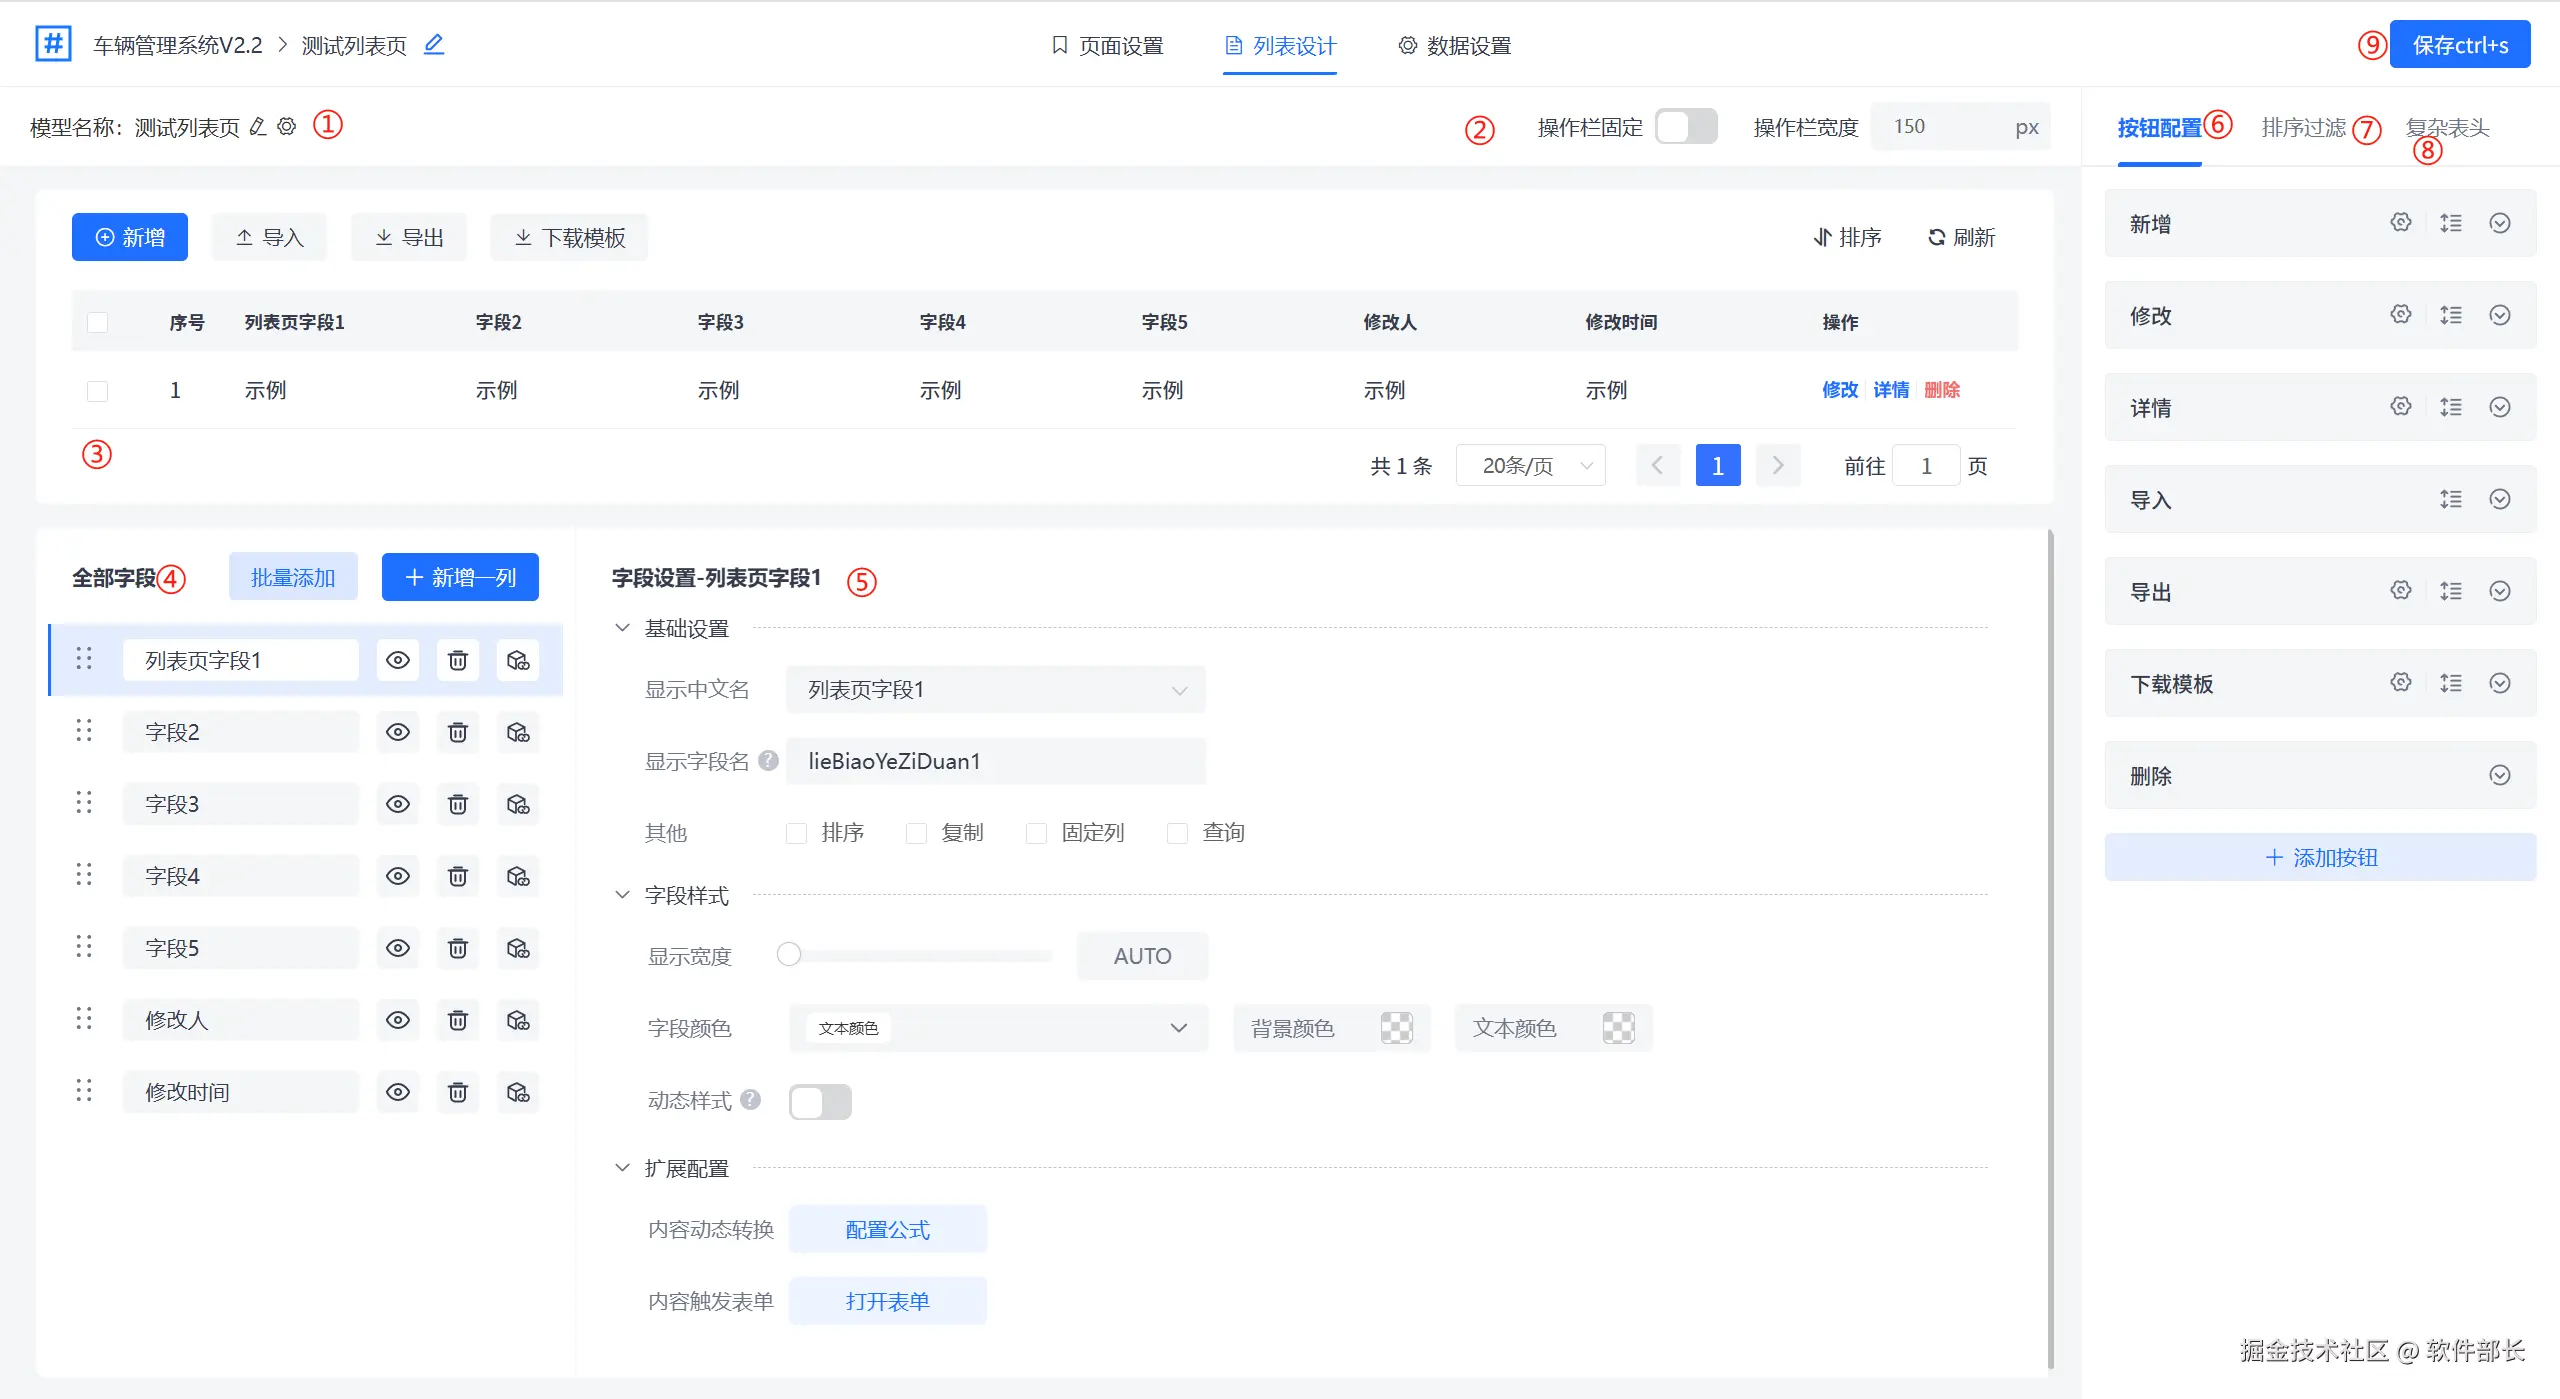Screen dimensions: 2560x1399
Task: Click the 保存ctrl+s button
Action: pyautogui.click(x=2459, y=45)
